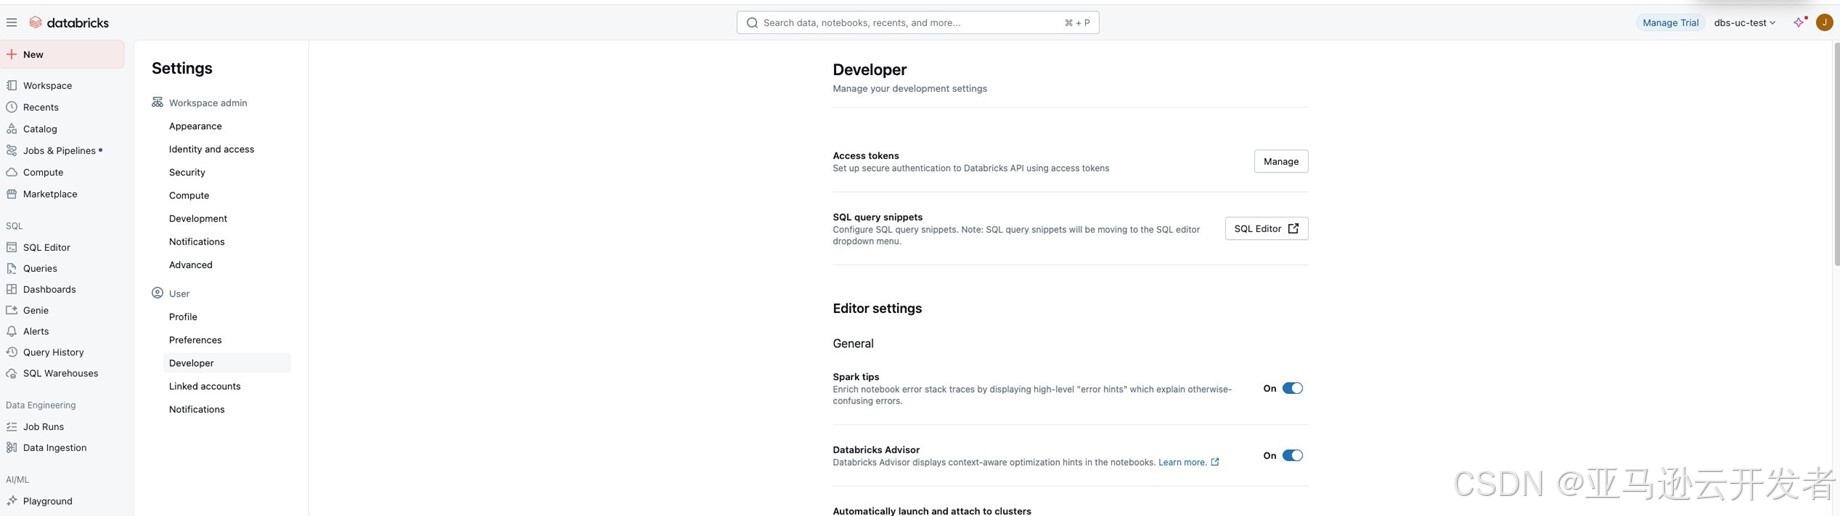Click the global search field
1840x516 pixels.
917,22
